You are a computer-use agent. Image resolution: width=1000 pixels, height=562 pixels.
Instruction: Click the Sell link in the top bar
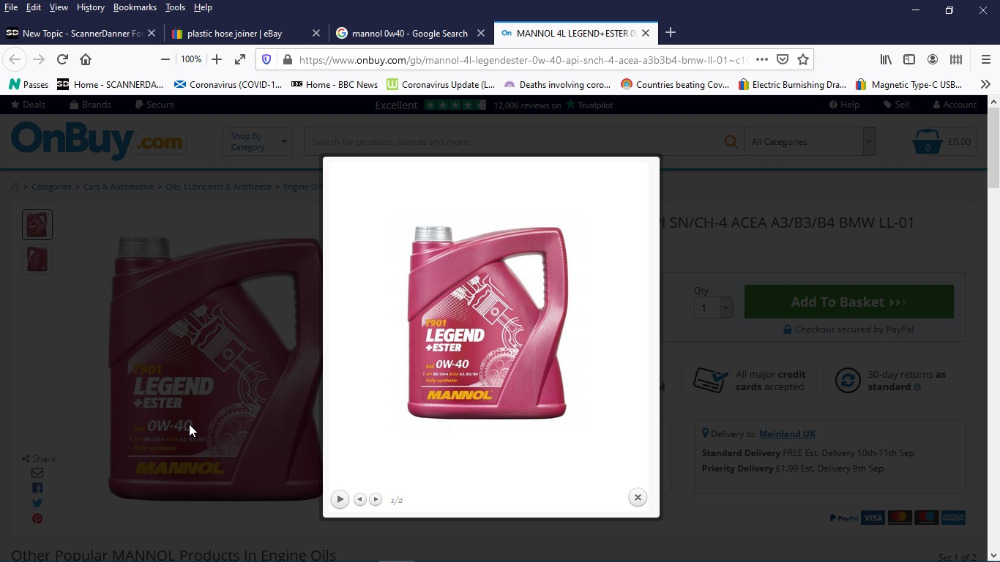point(896,105)
